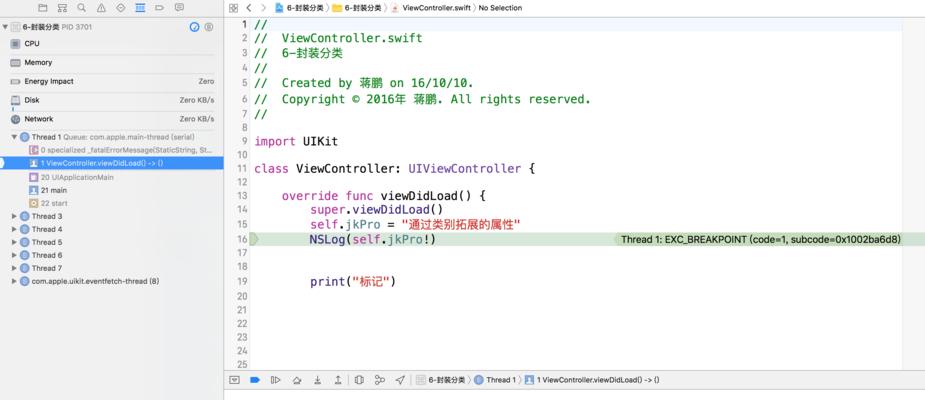Viewport: 925px width, 400px height.
Task: Click the Step into debug icon
Action: point(317,380)
